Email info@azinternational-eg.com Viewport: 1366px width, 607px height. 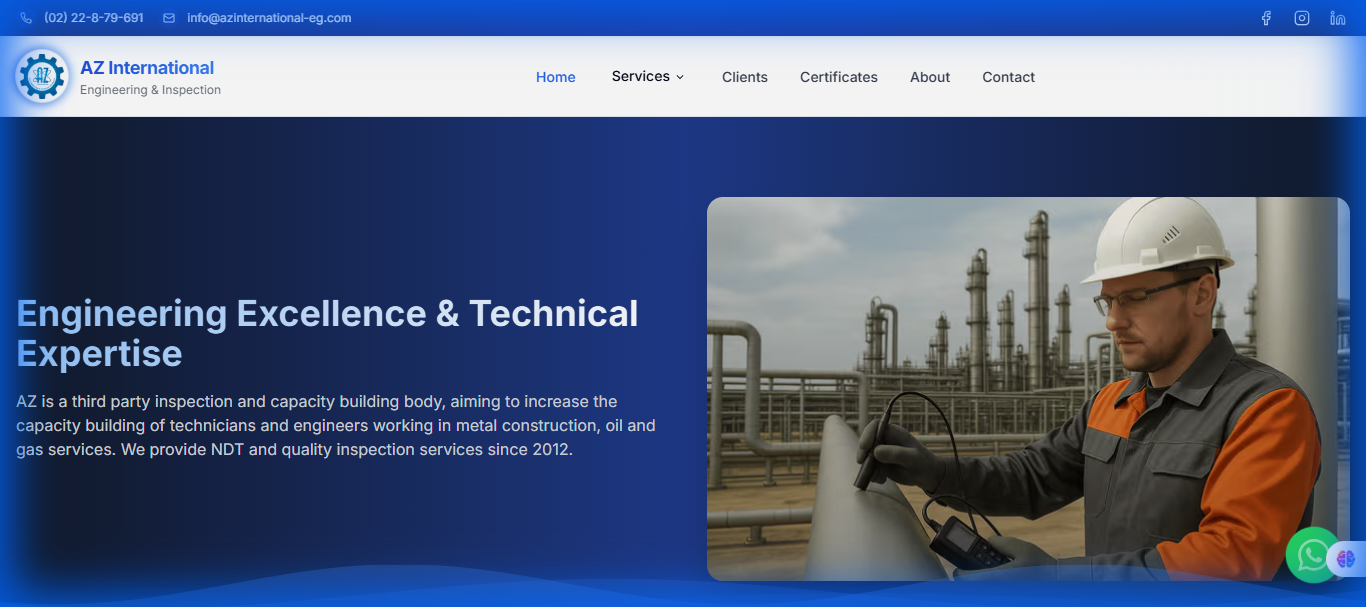click(269, 17)
